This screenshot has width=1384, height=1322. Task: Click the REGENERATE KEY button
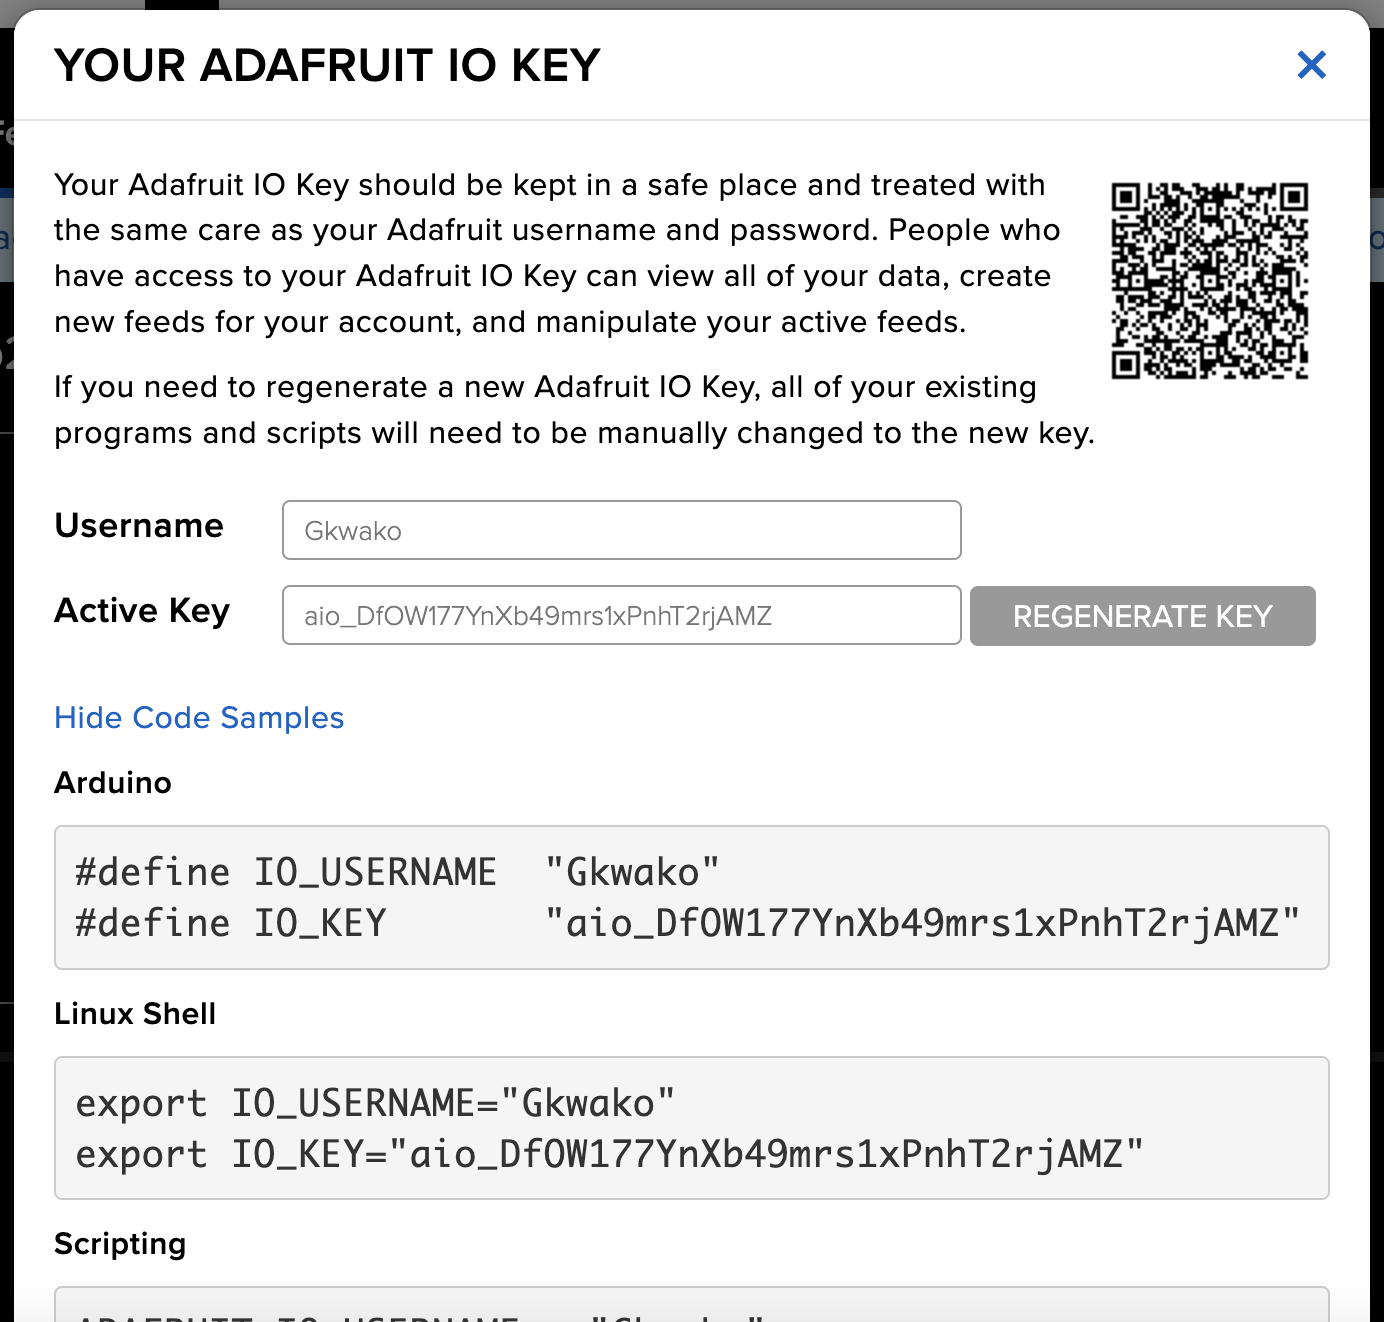tap(1142, 616)
